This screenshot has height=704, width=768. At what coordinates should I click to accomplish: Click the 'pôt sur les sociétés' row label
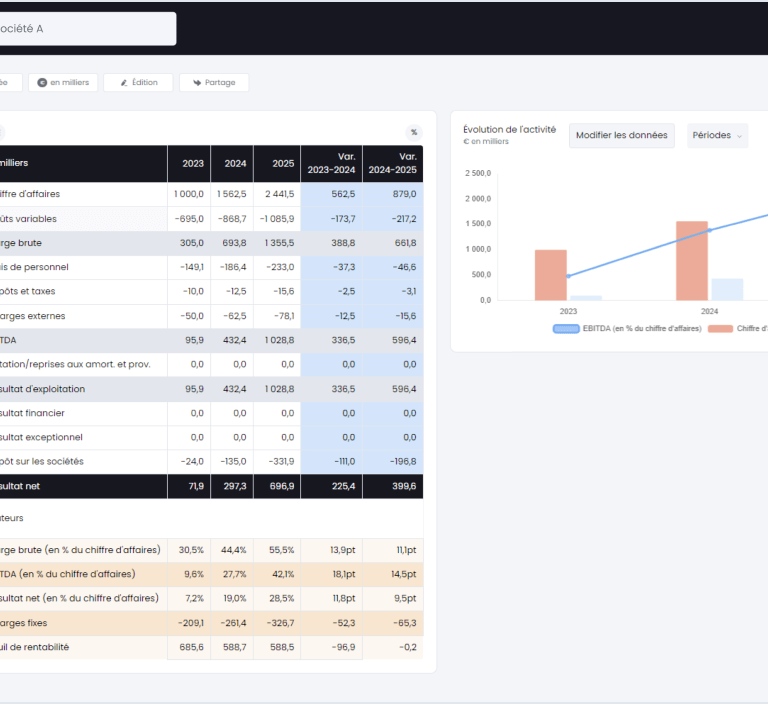[42, 461]
